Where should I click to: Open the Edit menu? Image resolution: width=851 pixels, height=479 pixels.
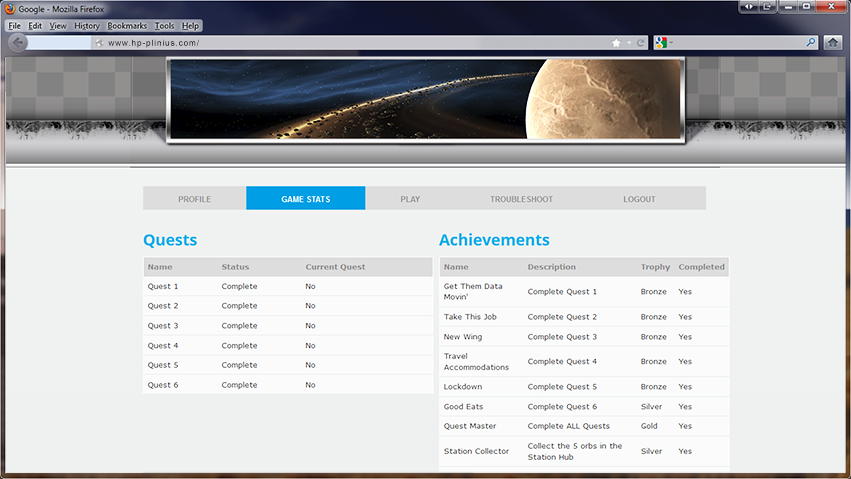35,25
